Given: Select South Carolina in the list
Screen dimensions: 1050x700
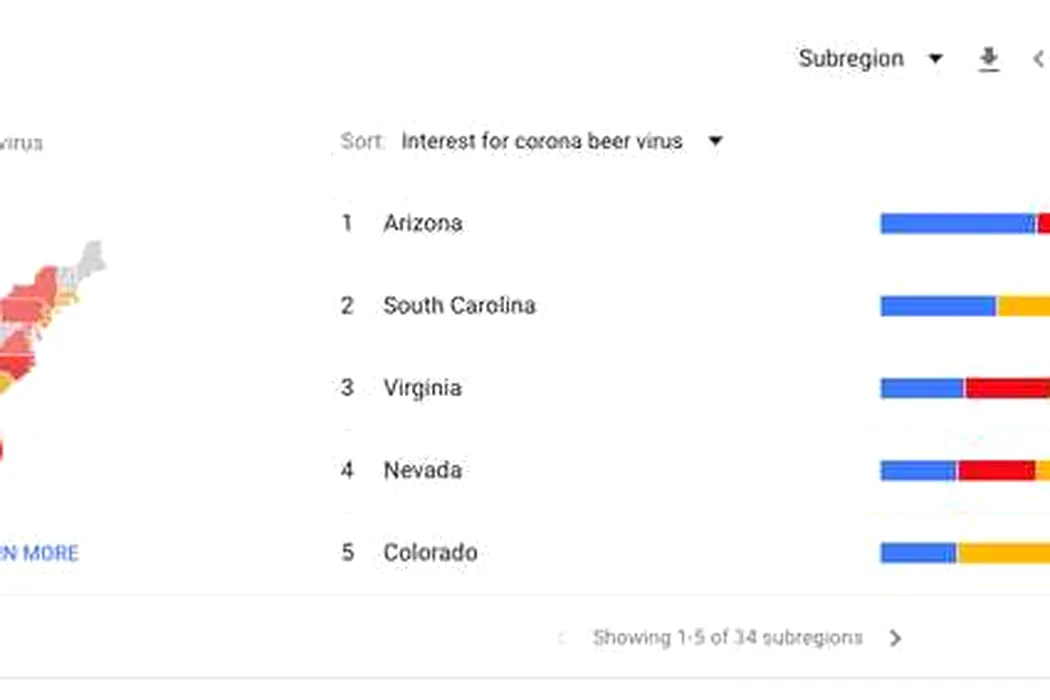Looking at the screenshot, I should [x=459, y=305].
